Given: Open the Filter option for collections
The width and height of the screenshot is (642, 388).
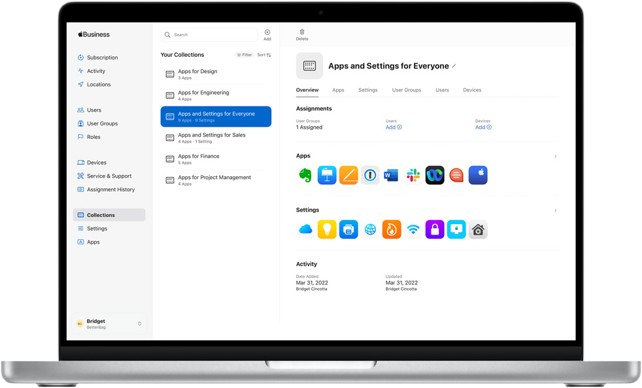Looking at the screenshot, I should tap(244, 54).
